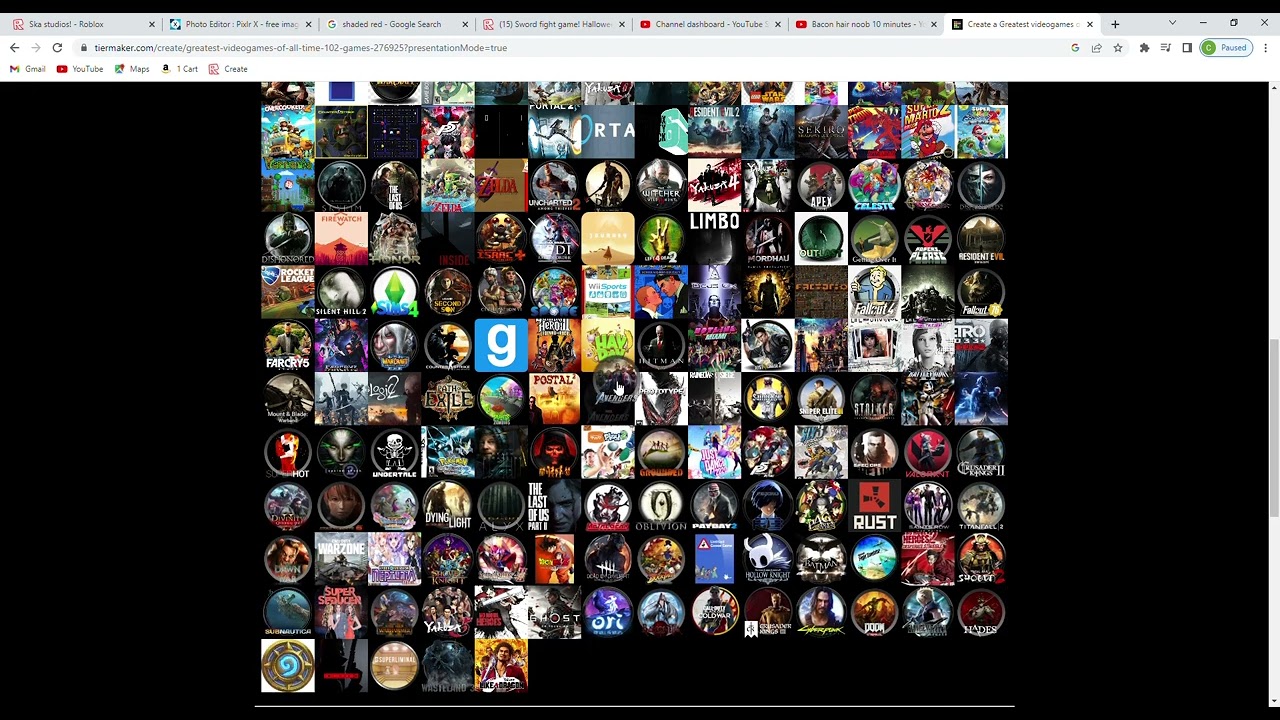Image resolution: width=1280 pixels, height=720 pixels.
Task: Select the Apex Legends icon
Action: (x=821, y=185)
